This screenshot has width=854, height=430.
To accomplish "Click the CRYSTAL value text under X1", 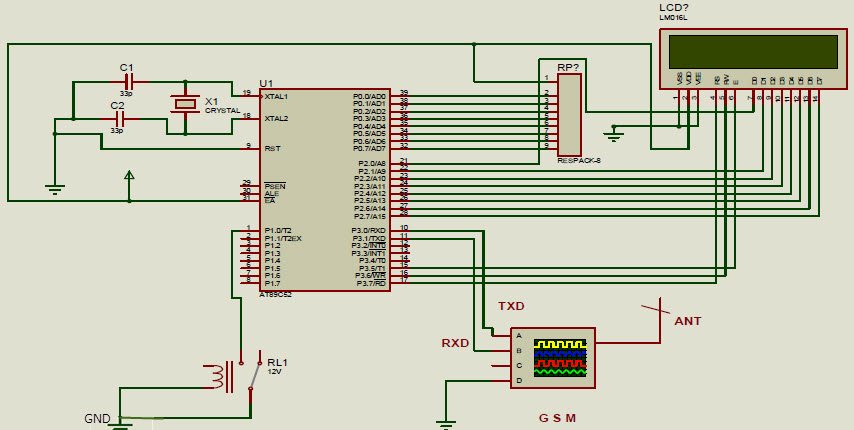I will [x=223, y=110].
